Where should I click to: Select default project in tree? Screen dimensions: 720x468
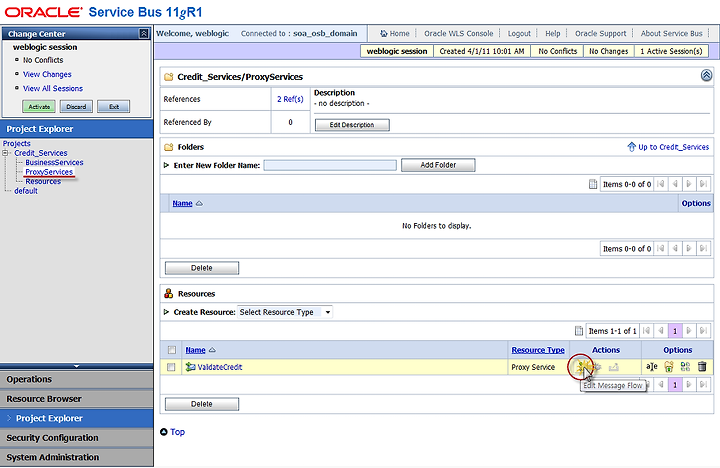point(26,191)
